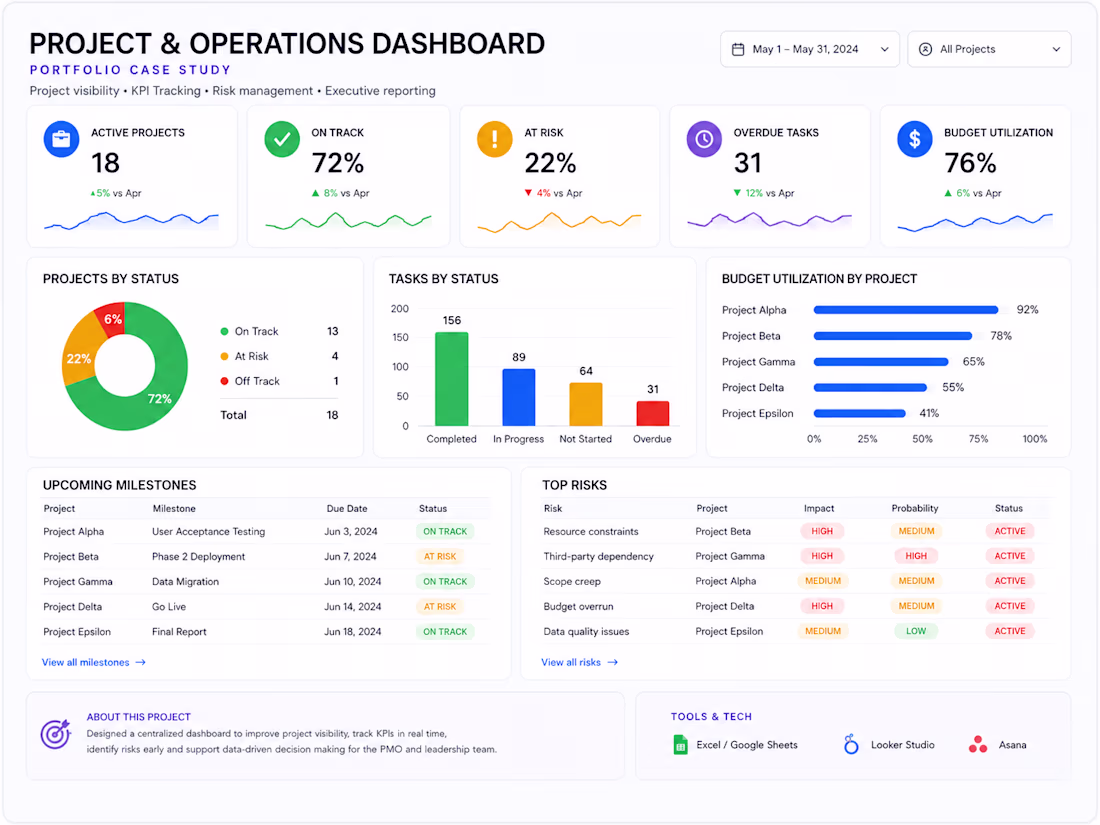1100x825 pixels.
Task: Click the orange At Risk legend dot
Action: pos(224,356)
